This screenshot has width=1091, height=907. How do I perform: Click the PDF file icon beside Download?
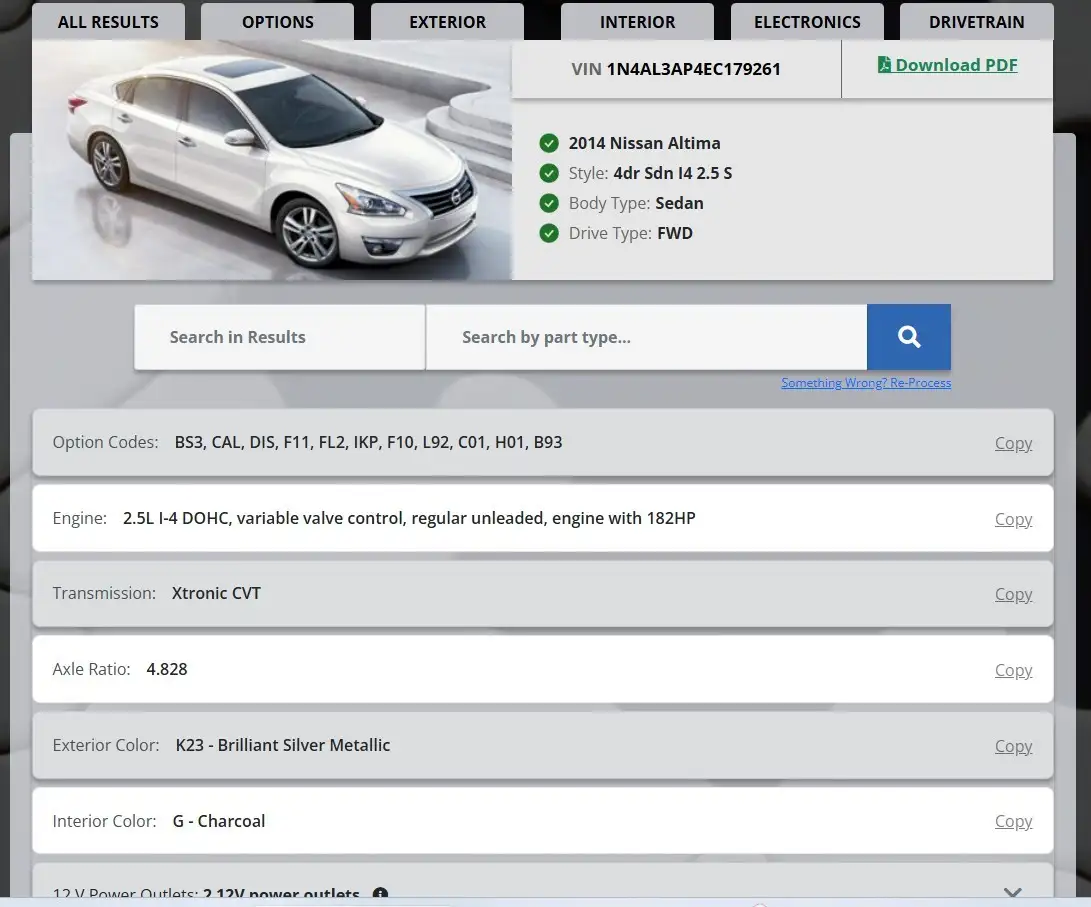(x=884, y=65)
